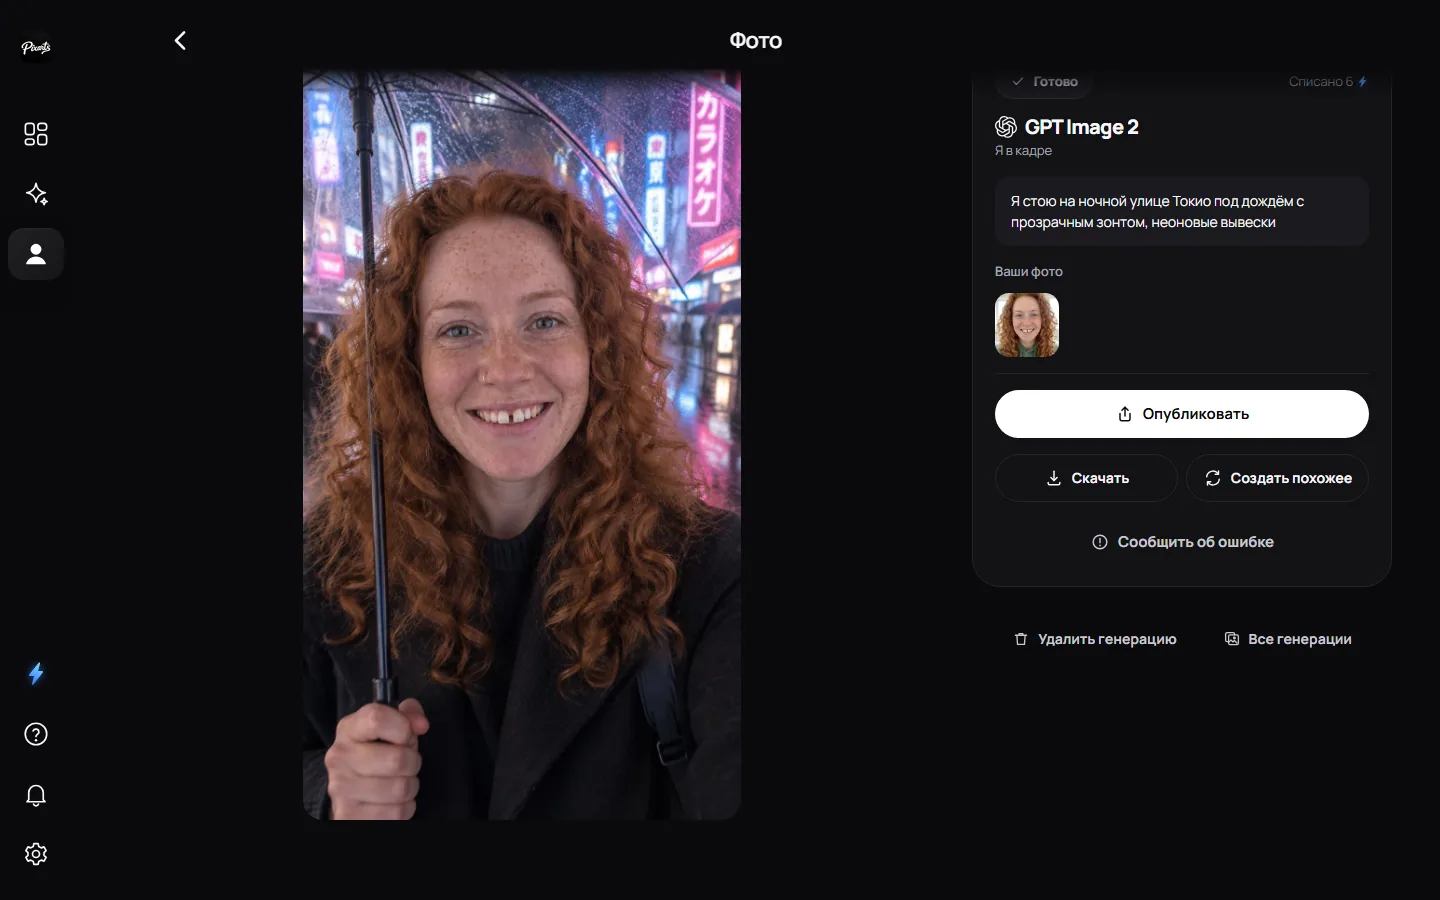Screen dimensions: 1440x900
Task: Click the Опубликовать button
Action: [1181, 414]
